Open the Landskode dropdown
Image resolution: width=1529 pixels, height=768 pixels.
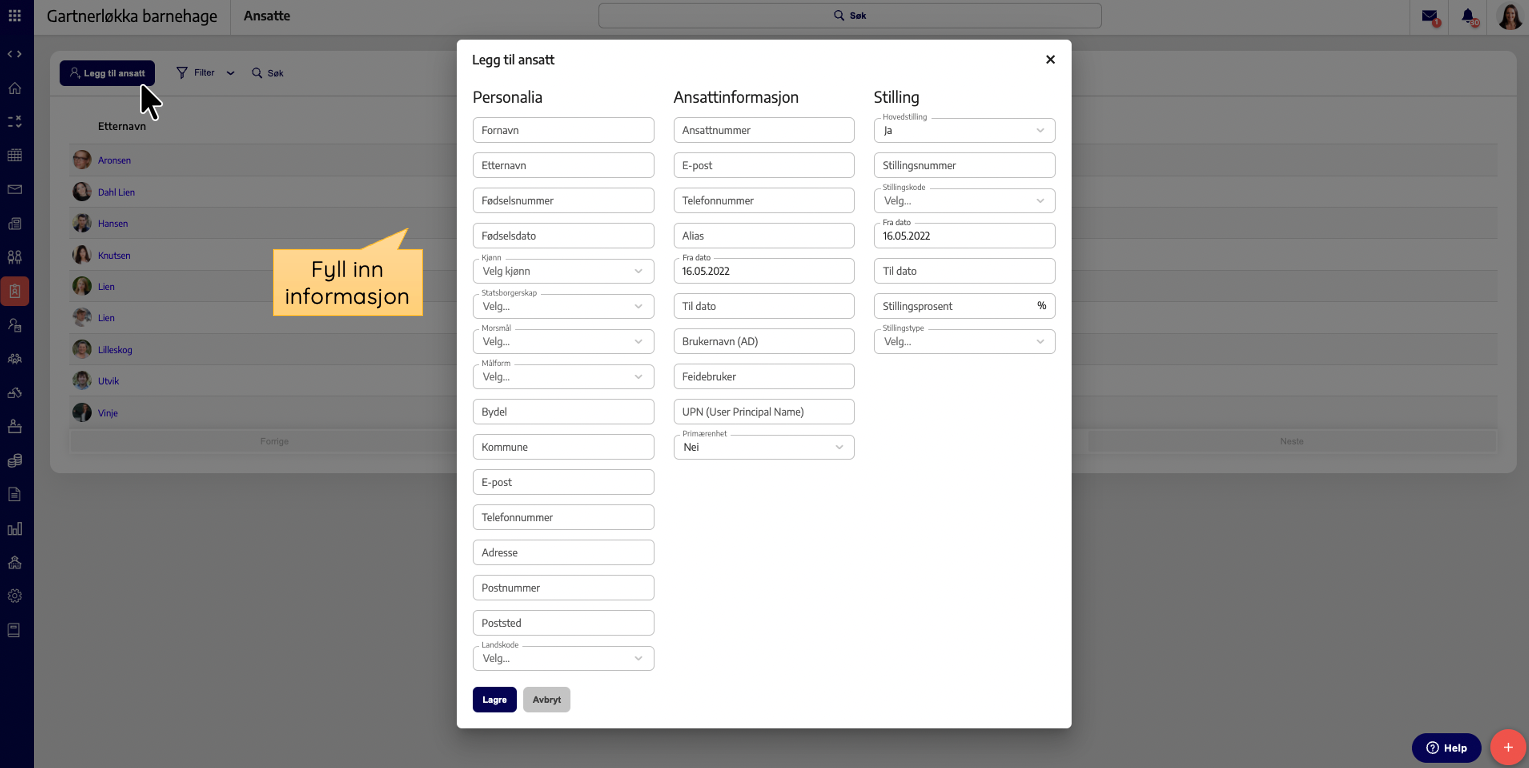563,658
